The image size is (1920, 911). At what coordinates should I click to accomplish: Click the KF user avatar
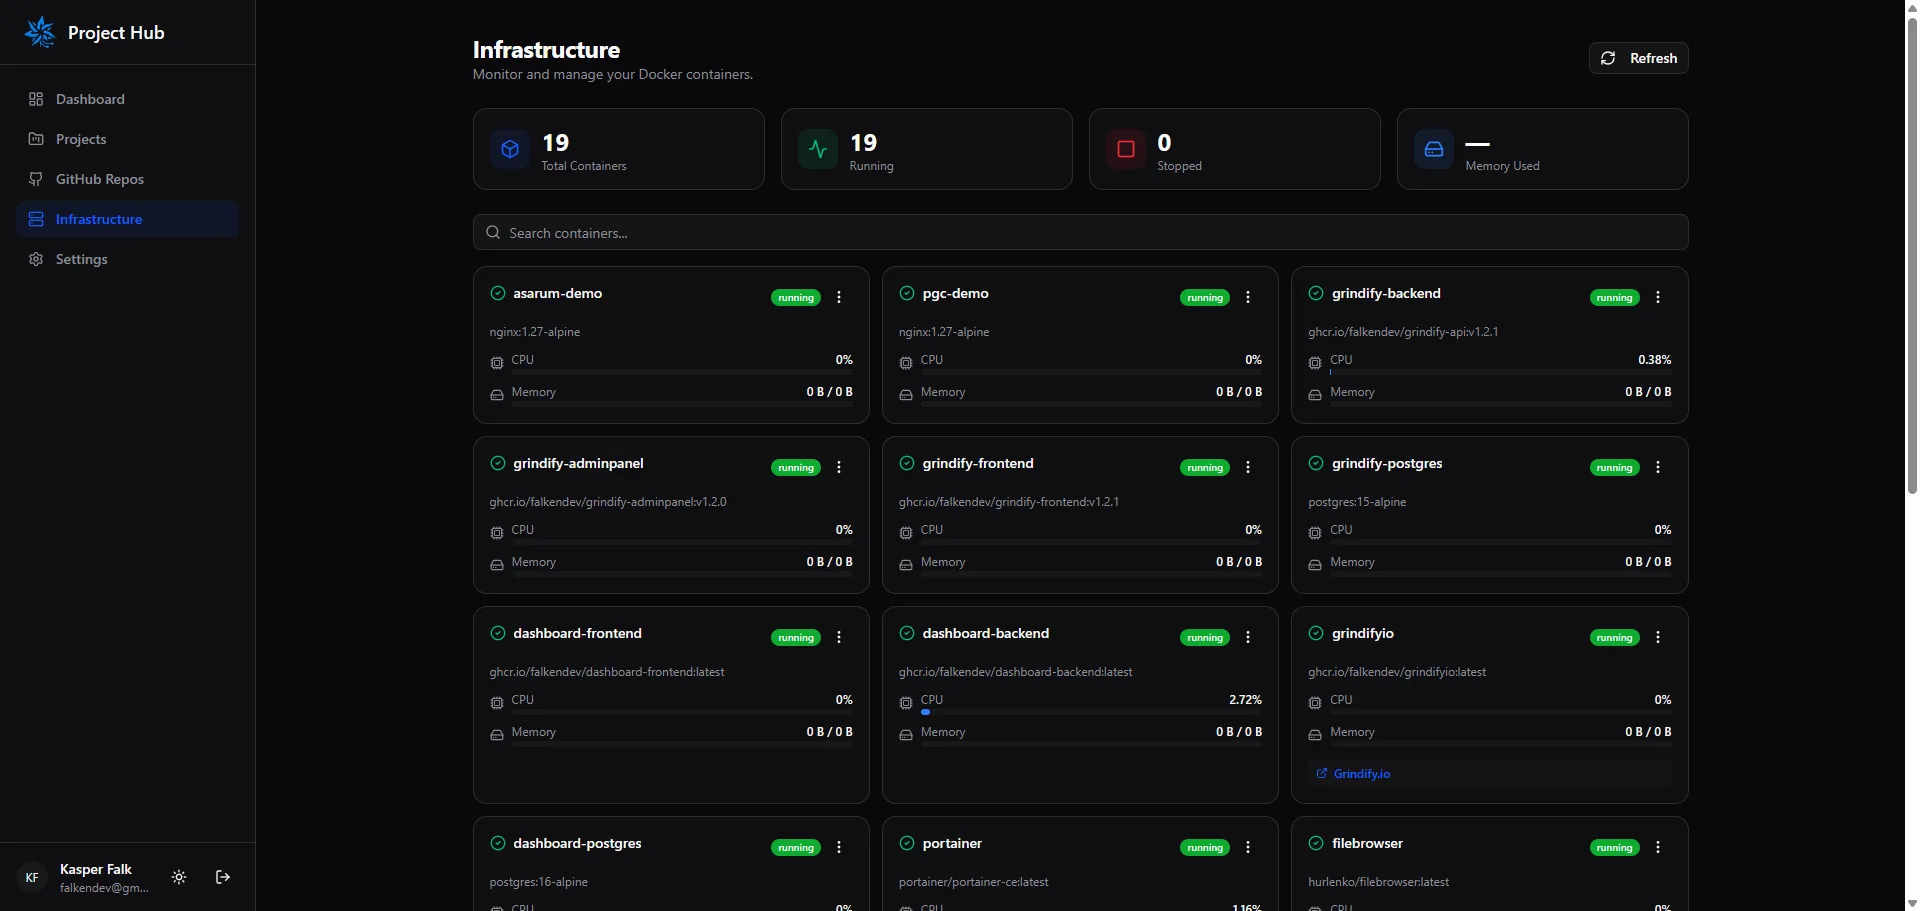[32, 877]
